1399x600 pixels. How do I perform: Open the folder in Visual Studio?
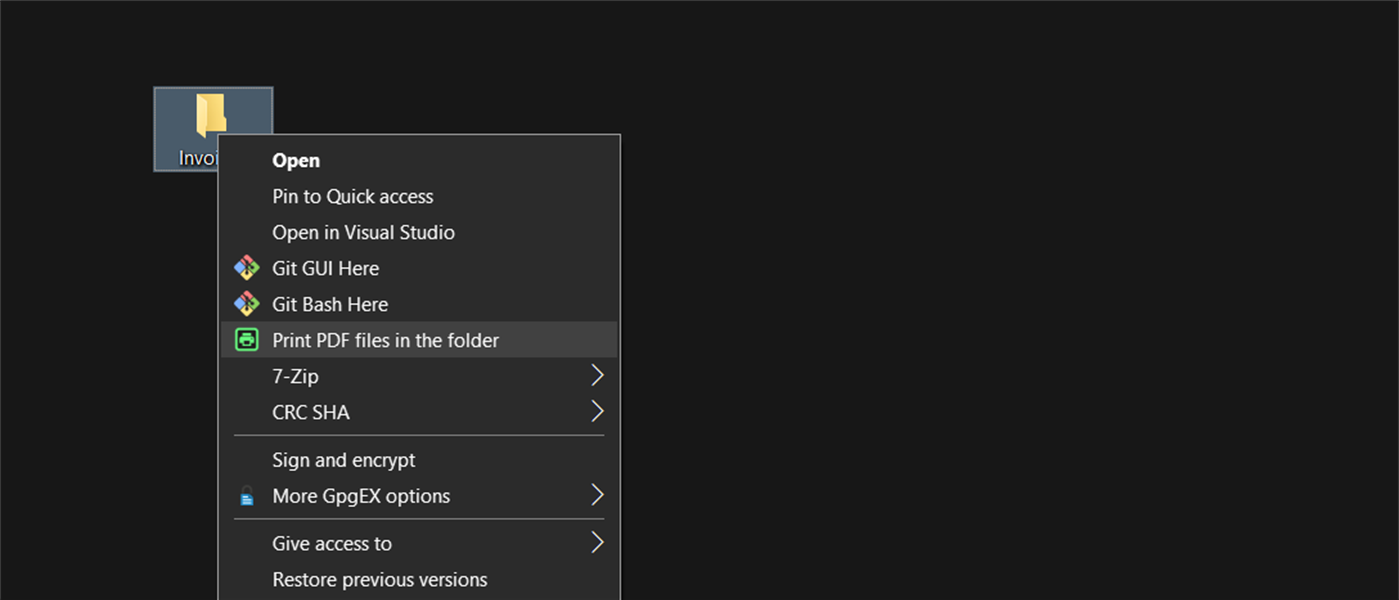[x=364, y=232]
